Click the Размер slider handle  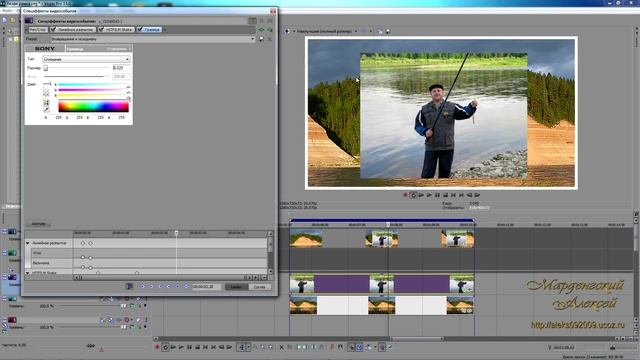(x=46, y=68)
